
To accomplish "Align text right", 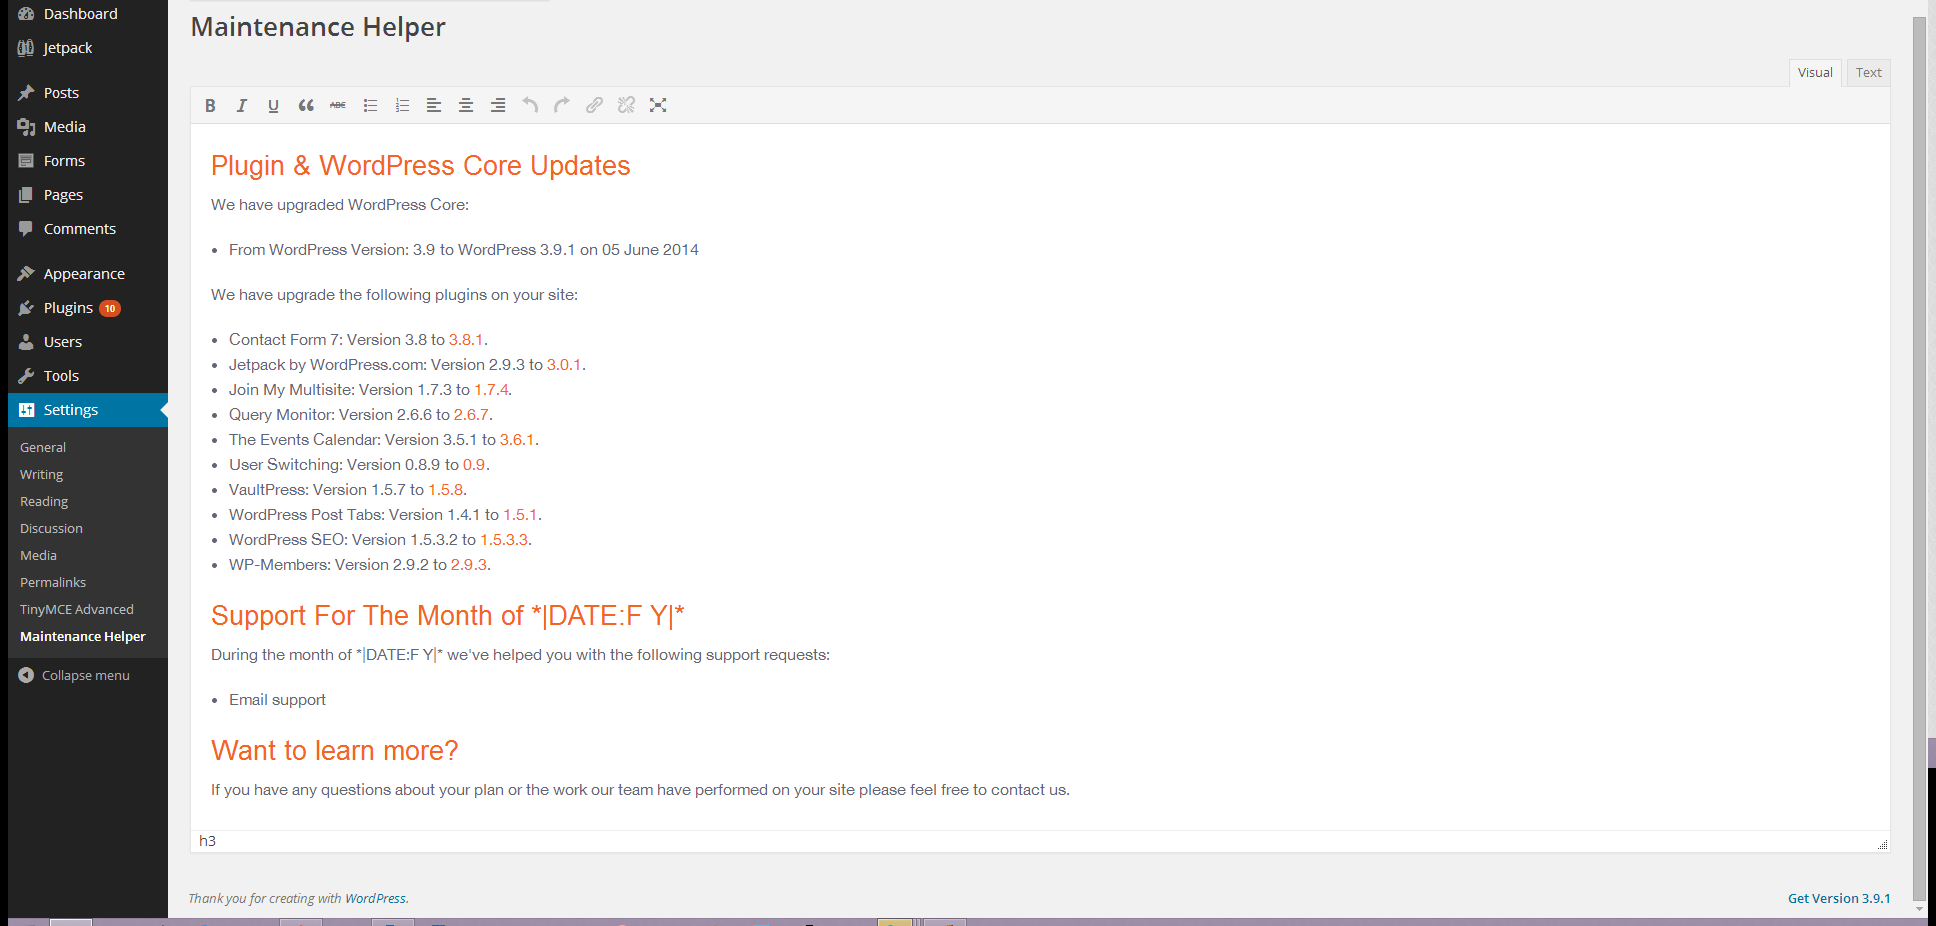I will [498, 105].
